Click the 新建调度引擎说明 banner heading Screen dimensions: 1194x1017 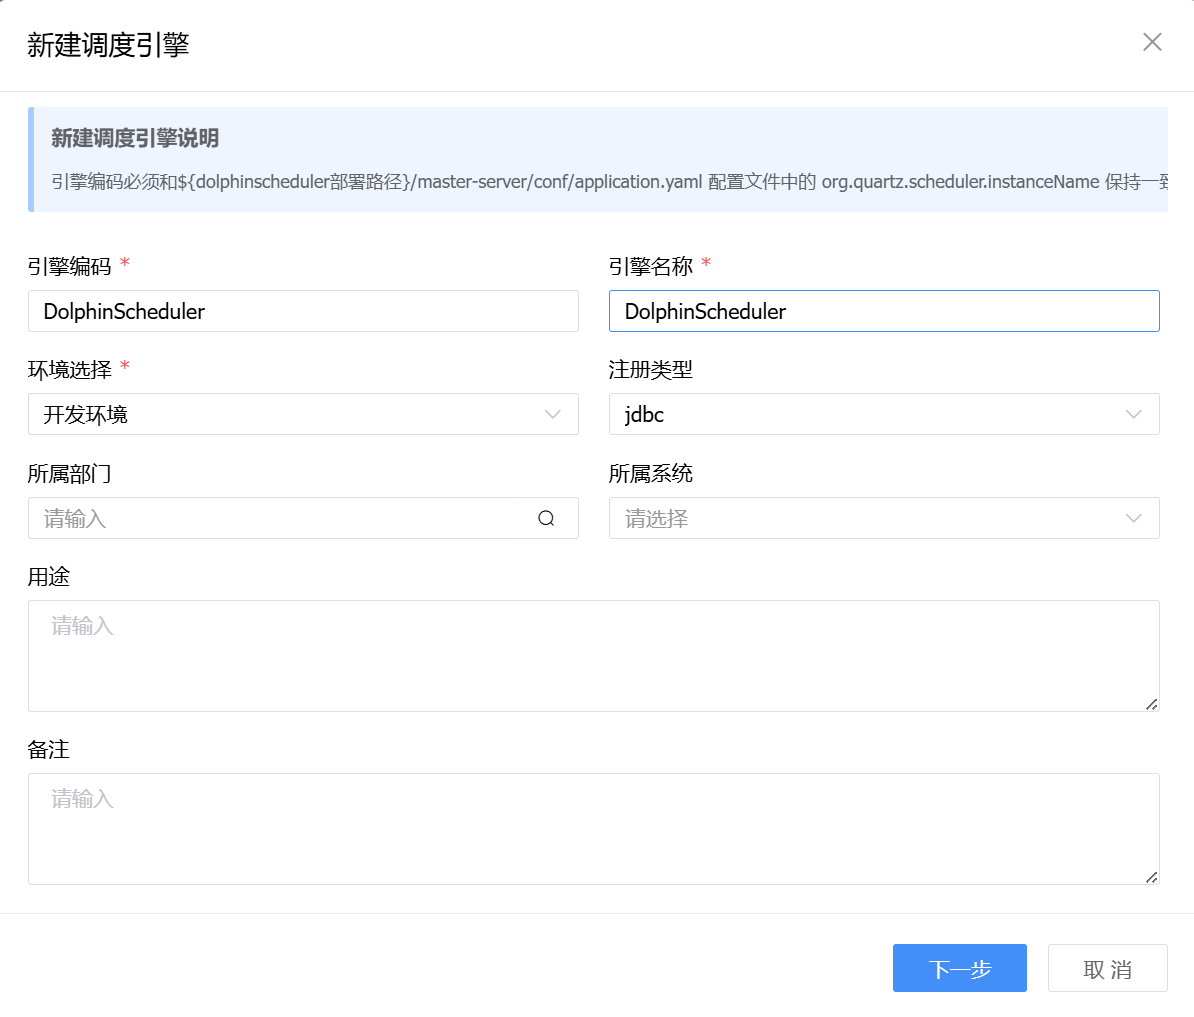click(x=135, y=139)
